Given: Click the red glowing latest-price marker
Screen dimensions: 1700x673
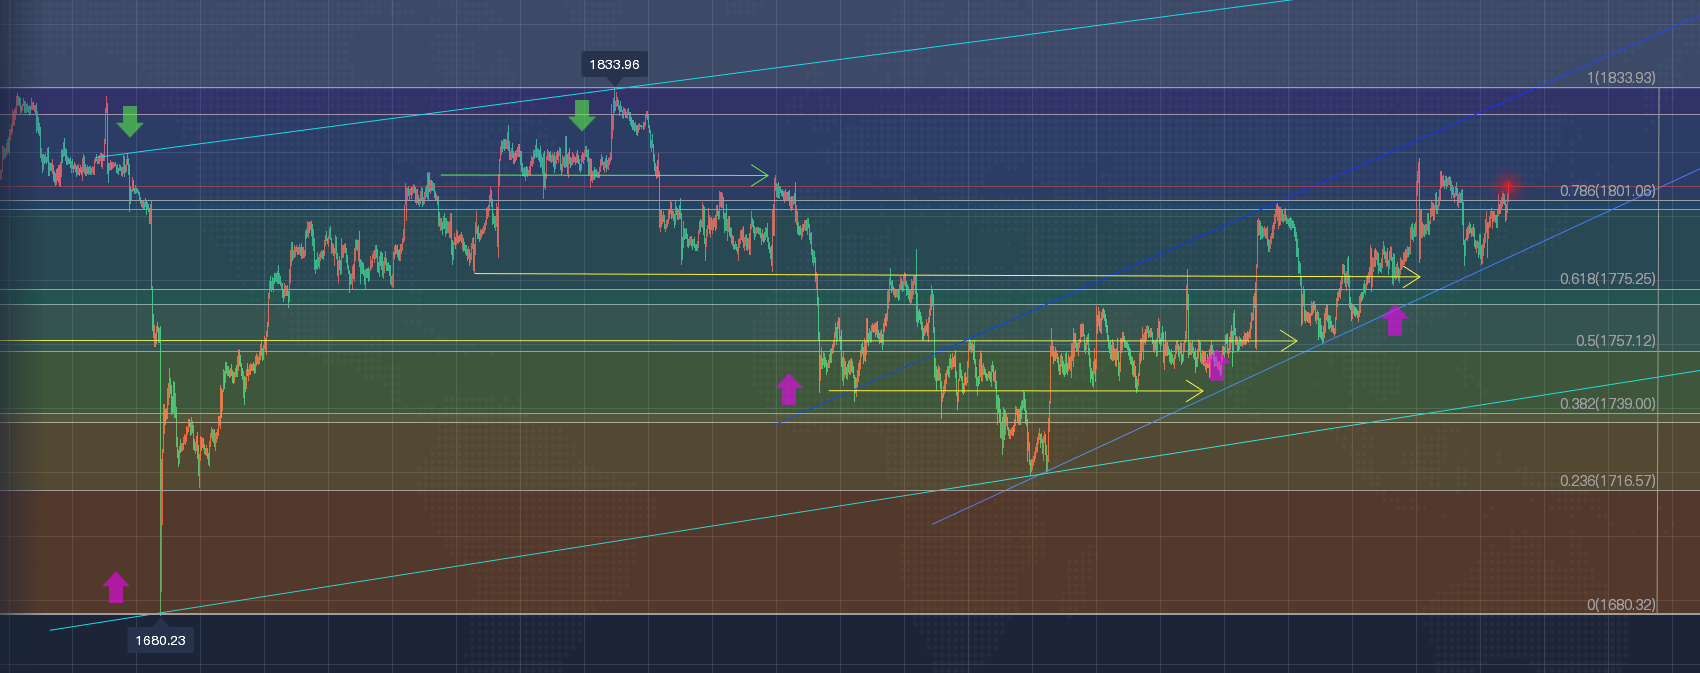Looking at the screenshot, I should pyautogui.click(x=1508, y=186).
